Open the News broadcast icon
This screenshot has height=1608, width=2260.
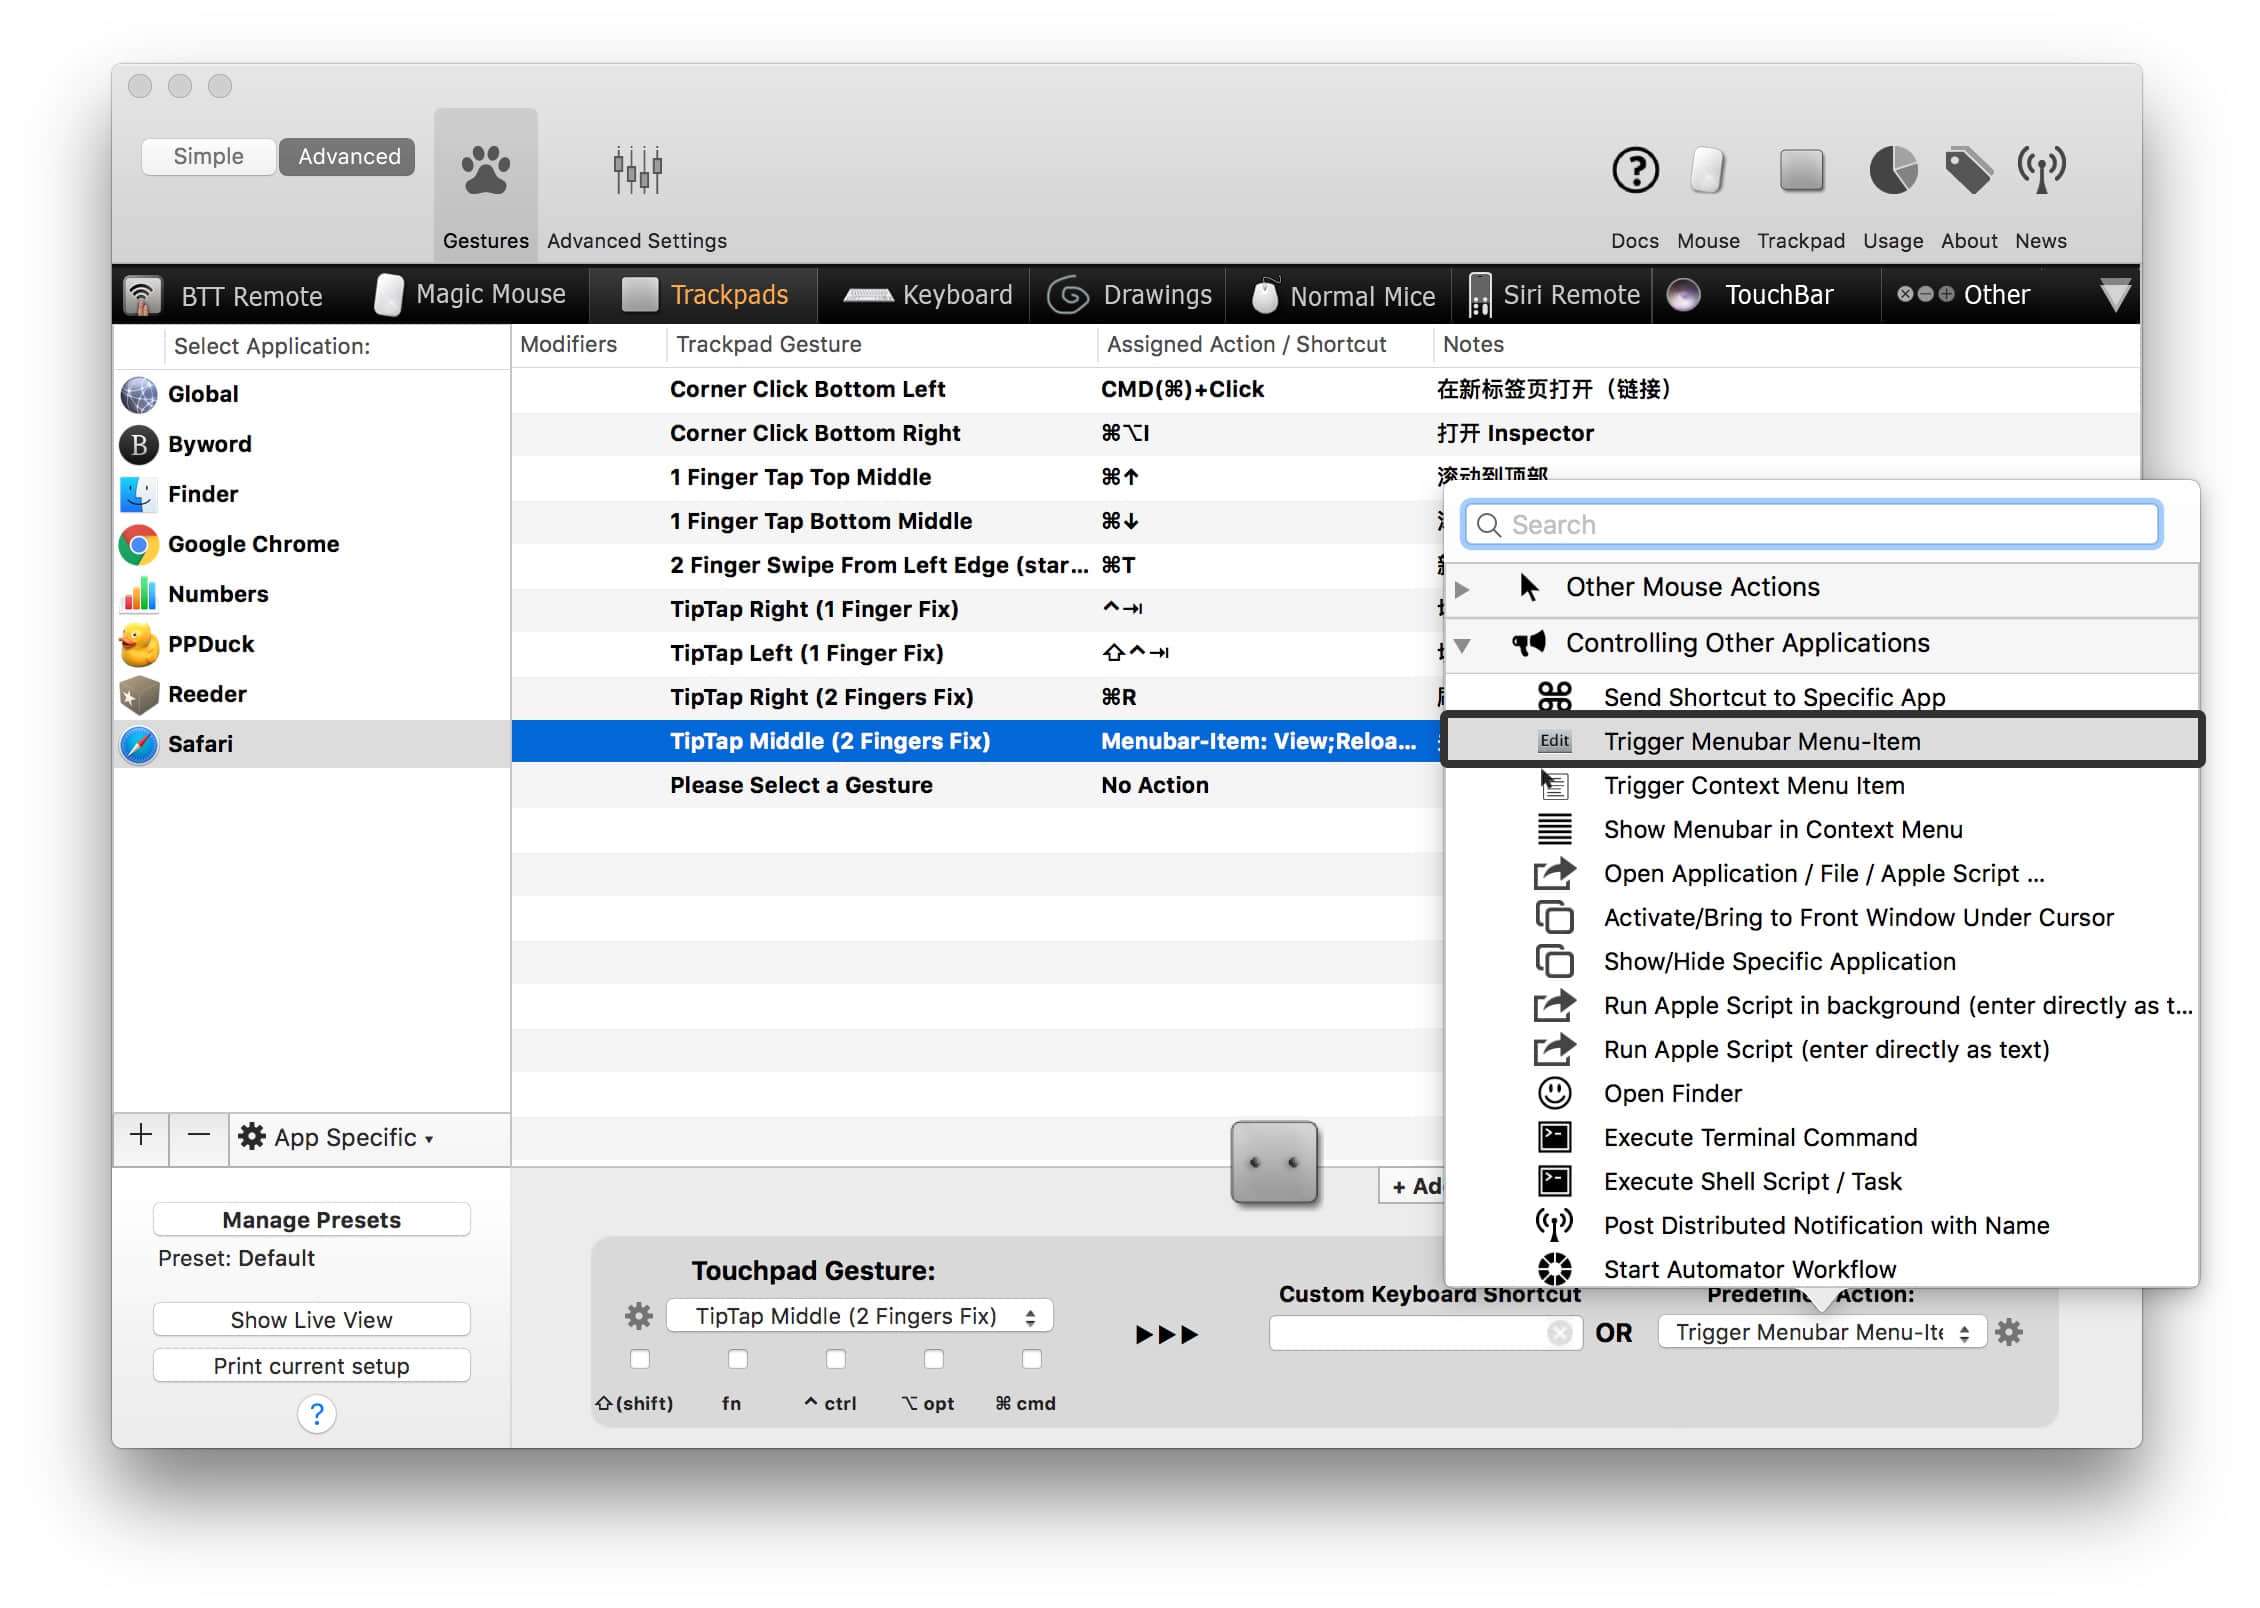(x=2040, y=171)
